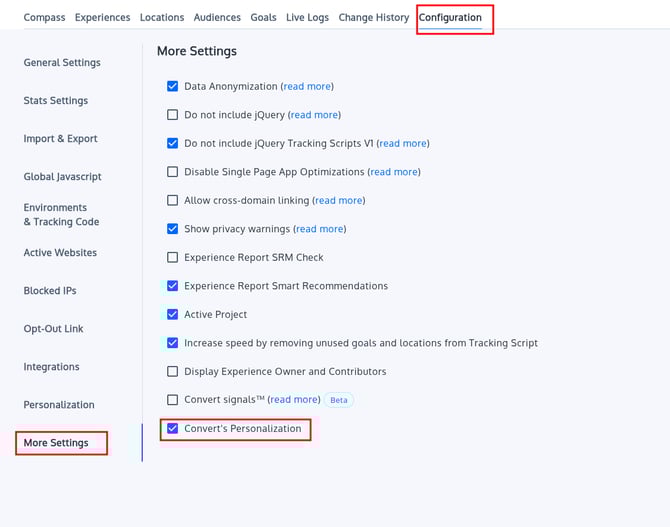Open the Change History tab
Screen dimensions: 670x527
click(x=373, y=18)
